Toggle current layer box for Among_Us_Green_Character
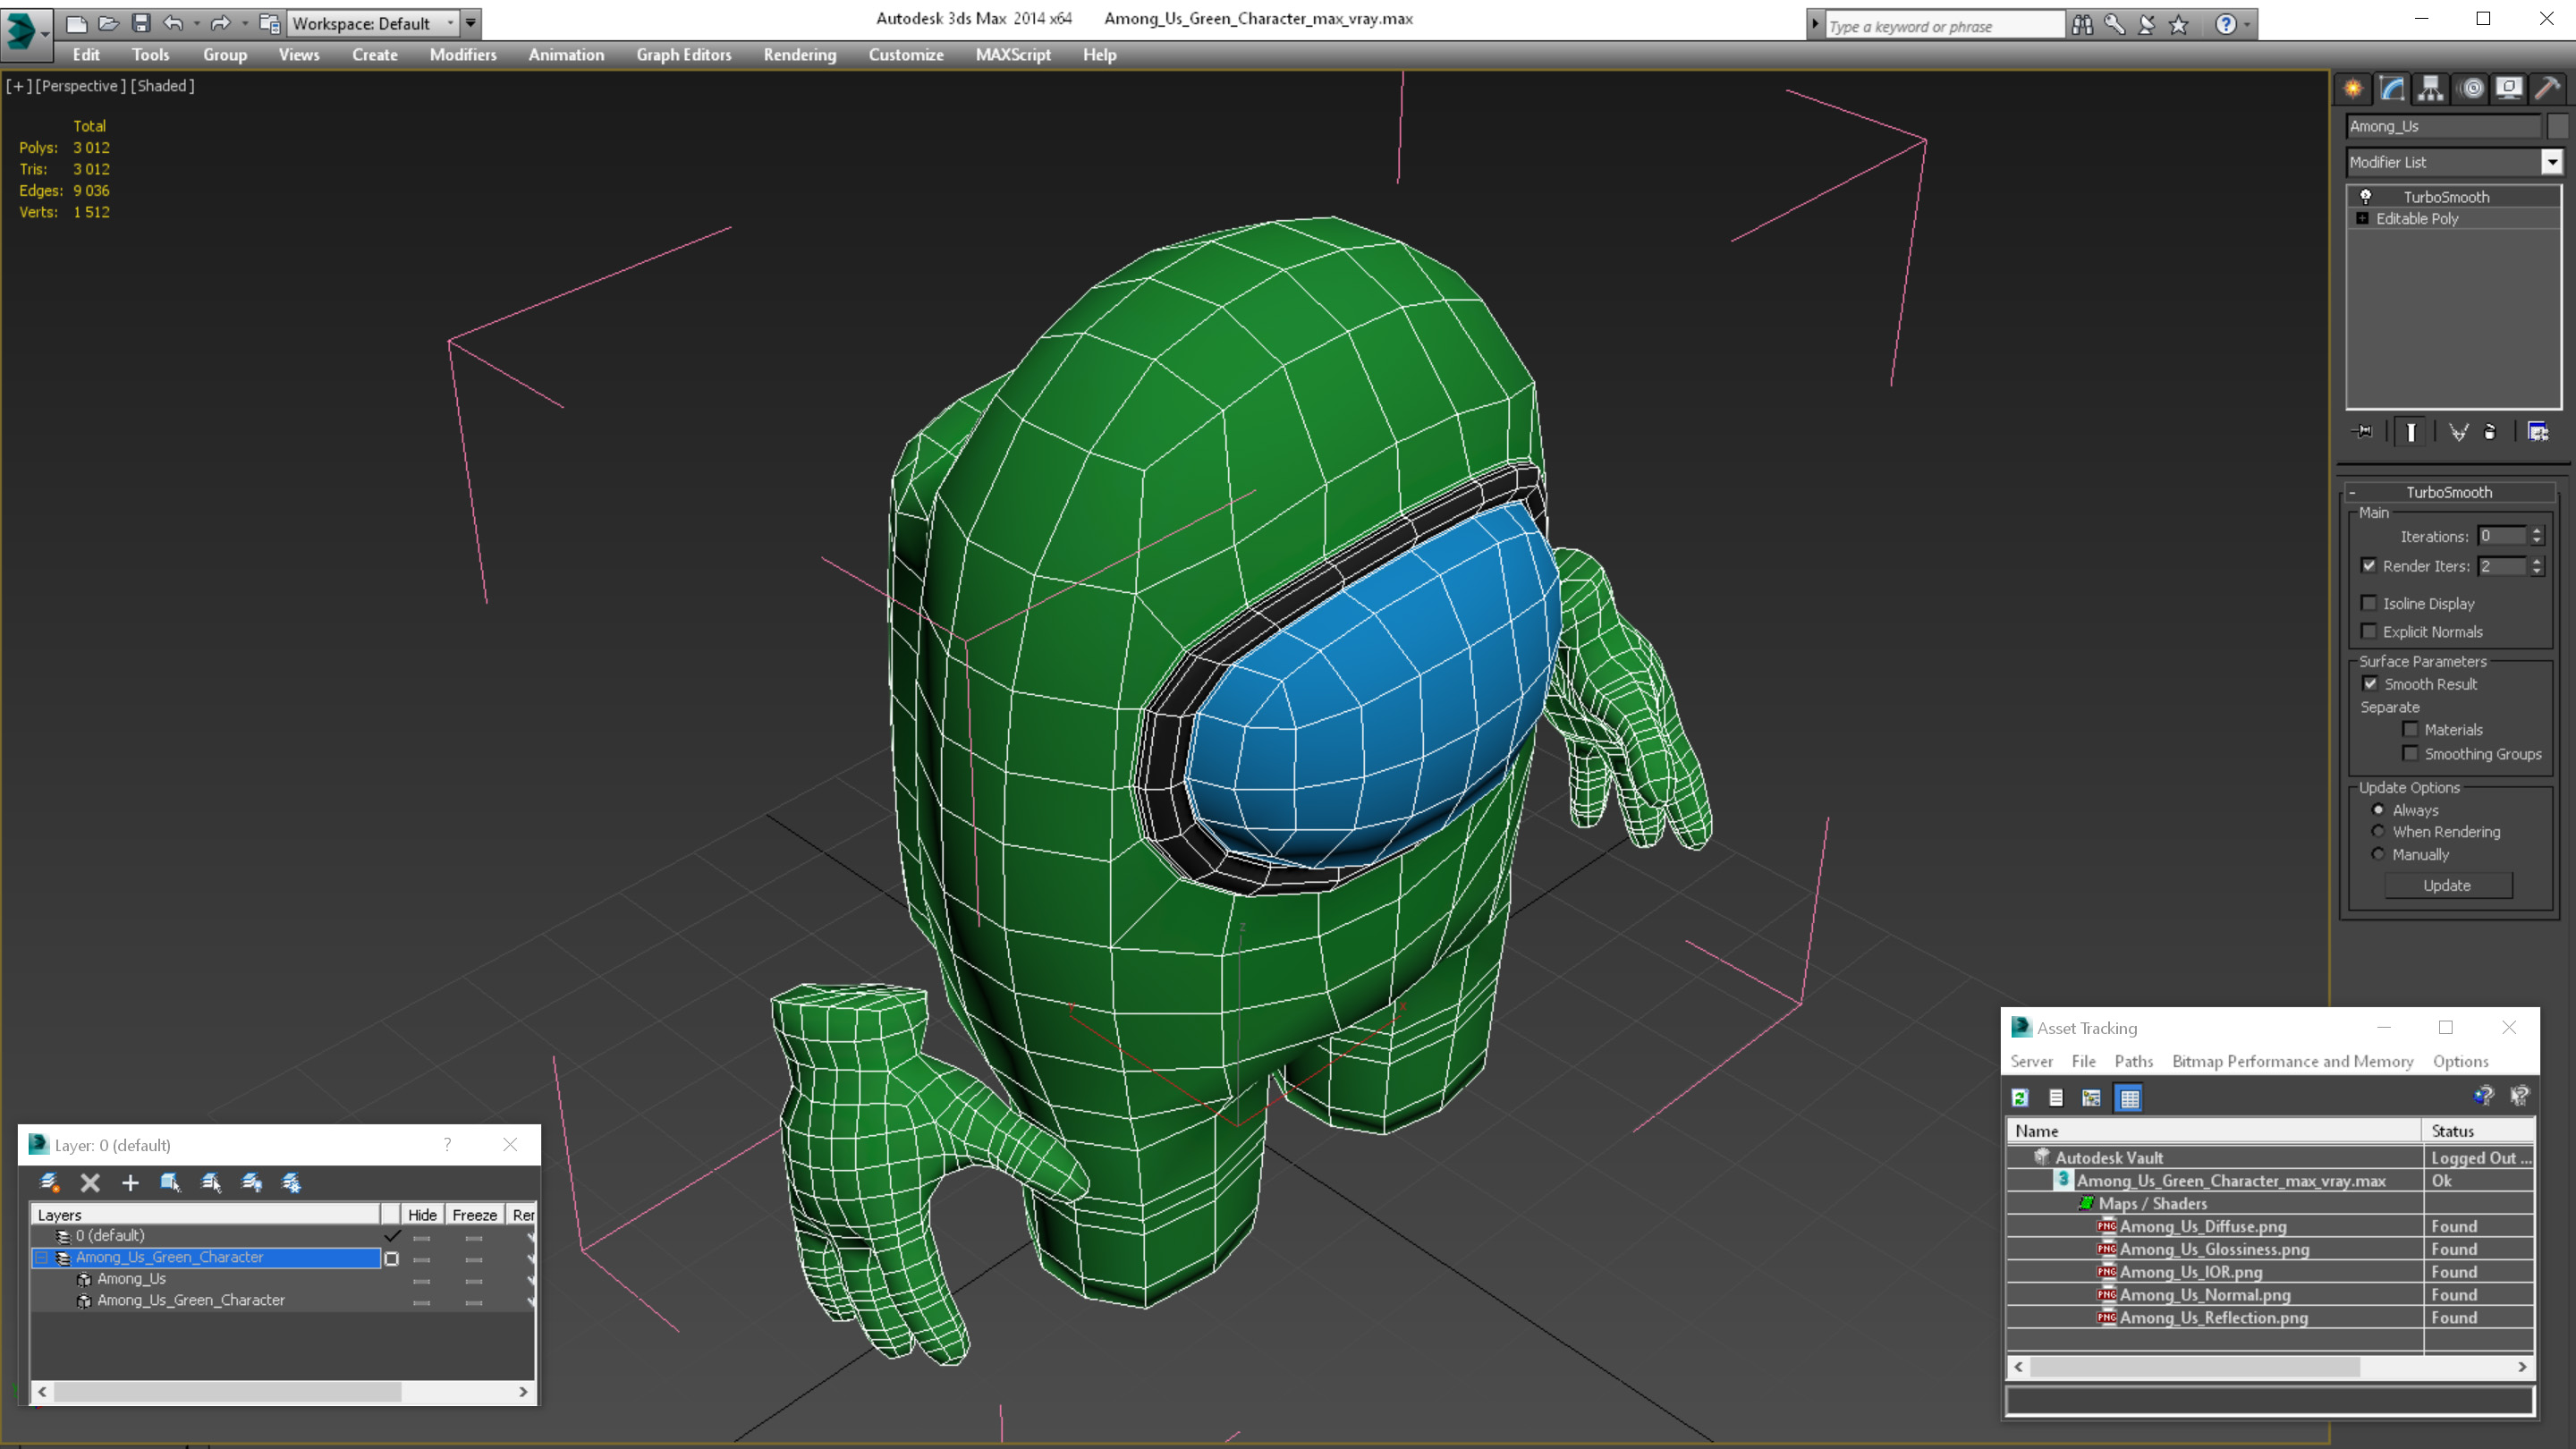Viewport: 2576px width, 1449px height. (391, 1259)
